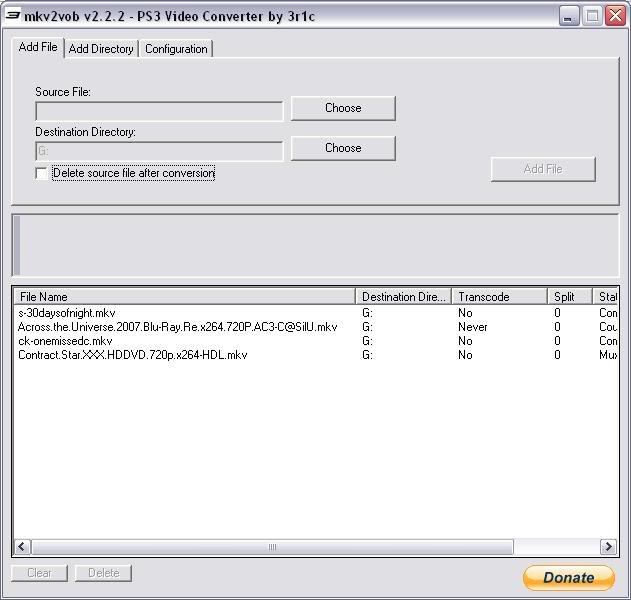Click the Split column header
631x600 pixels.
(x=569, y=297)
